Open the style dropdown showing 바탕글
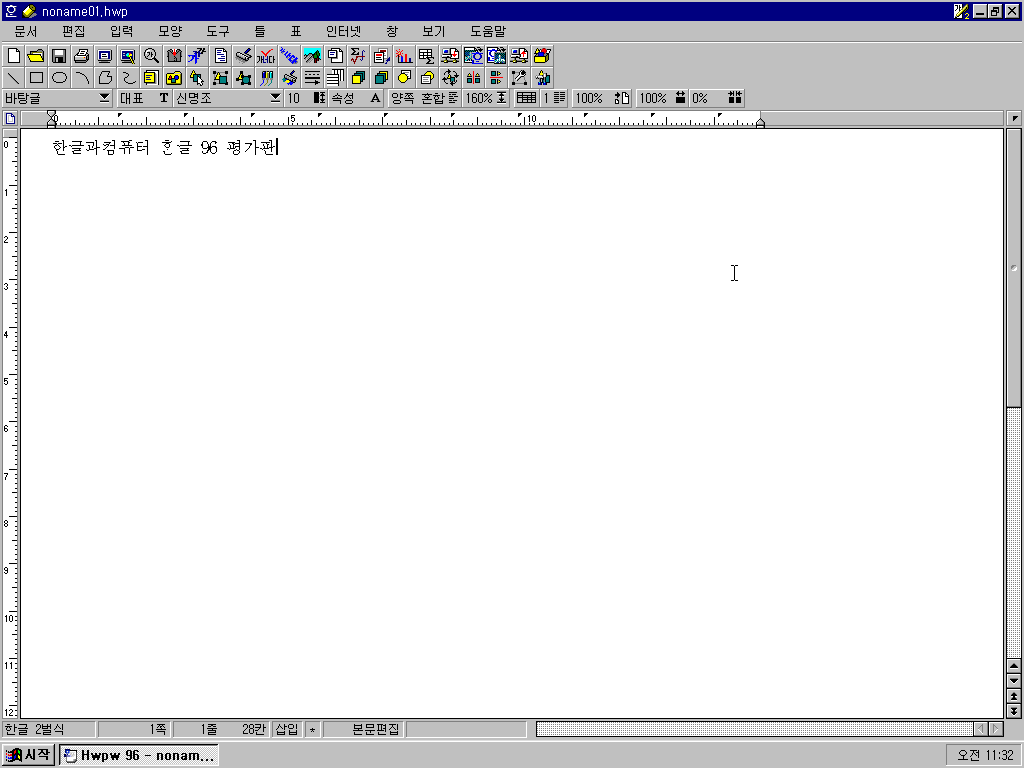This screenshot has height=768, width=1024. tap(57, 98)
